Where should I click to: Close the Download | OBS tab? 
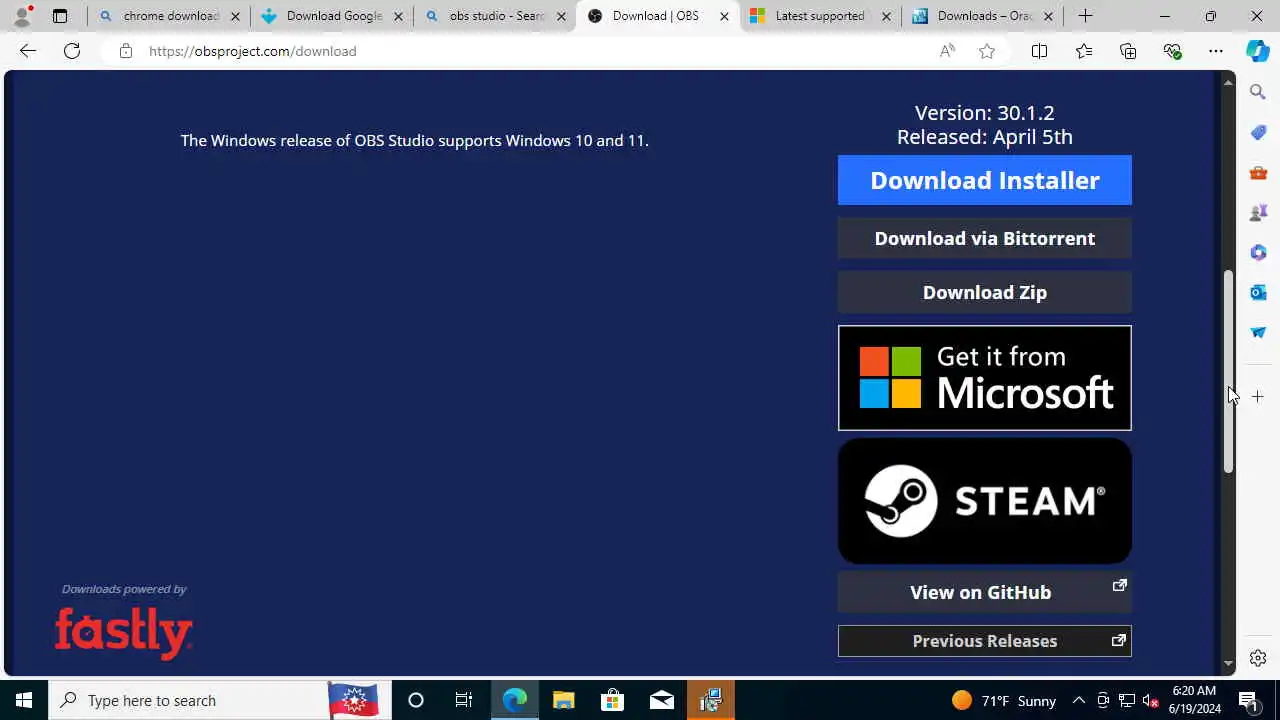coord(724,16)
